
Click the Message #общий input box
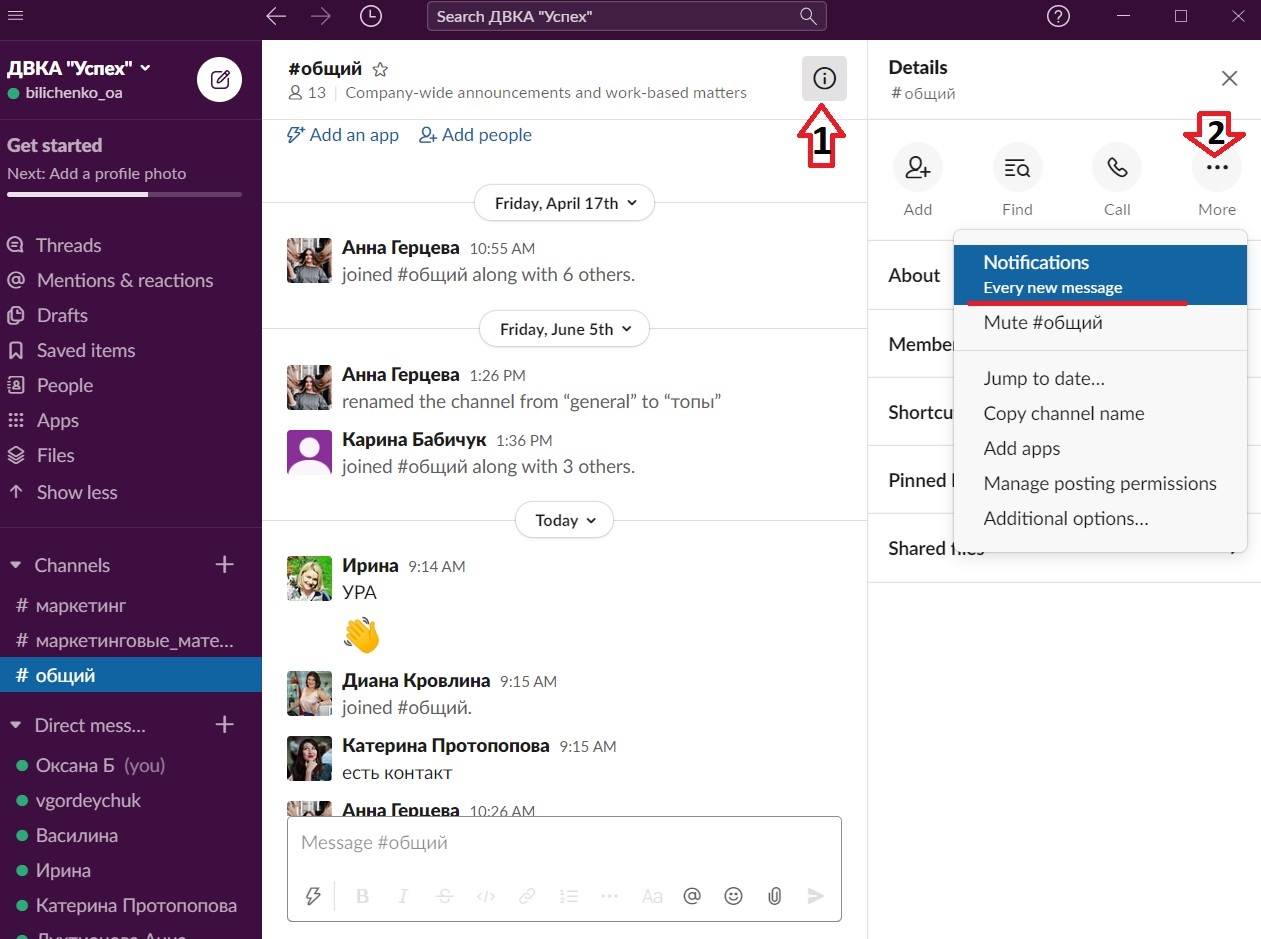[564, 843]
